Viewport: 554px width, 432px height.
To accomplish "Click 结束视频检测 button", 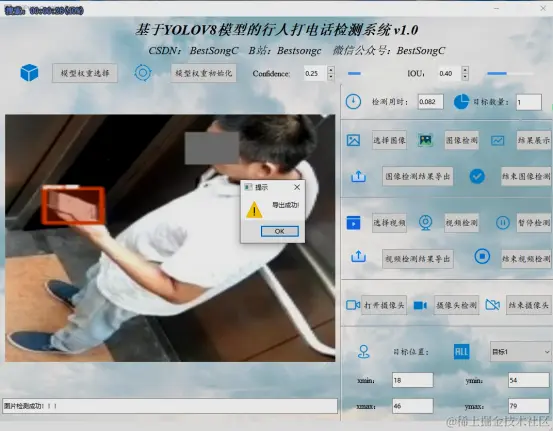I will [526, 259].
